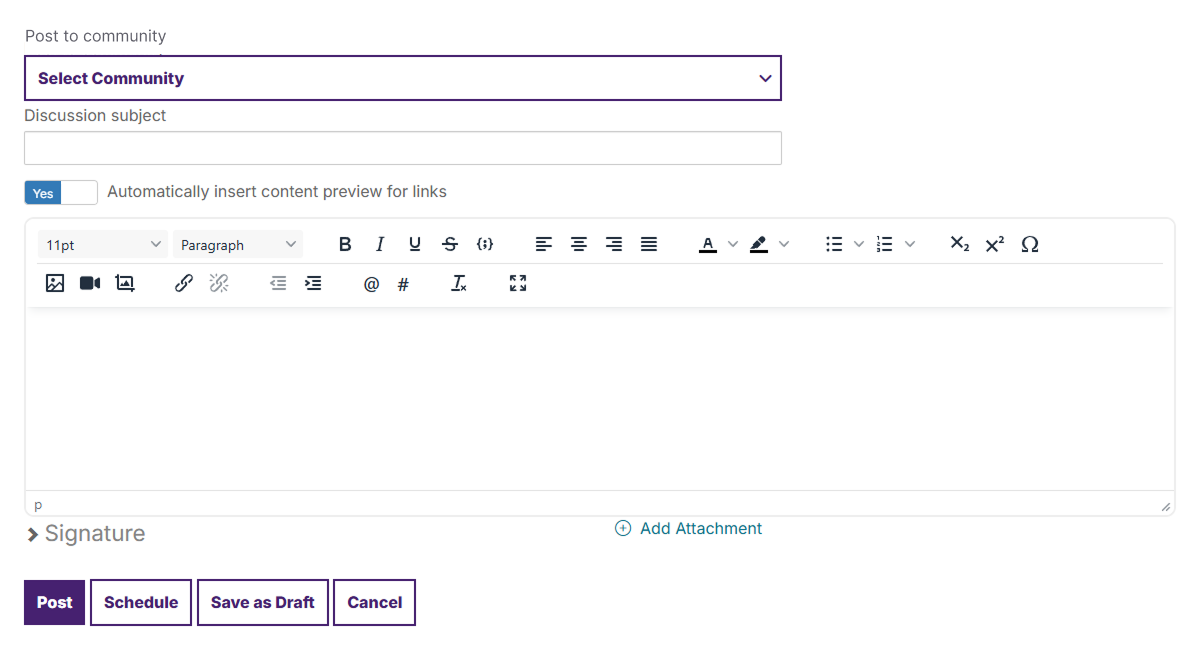The width and height of the screenshot is (1188, 645).
Task: Insert a special character
Action: click(1030, 244)
